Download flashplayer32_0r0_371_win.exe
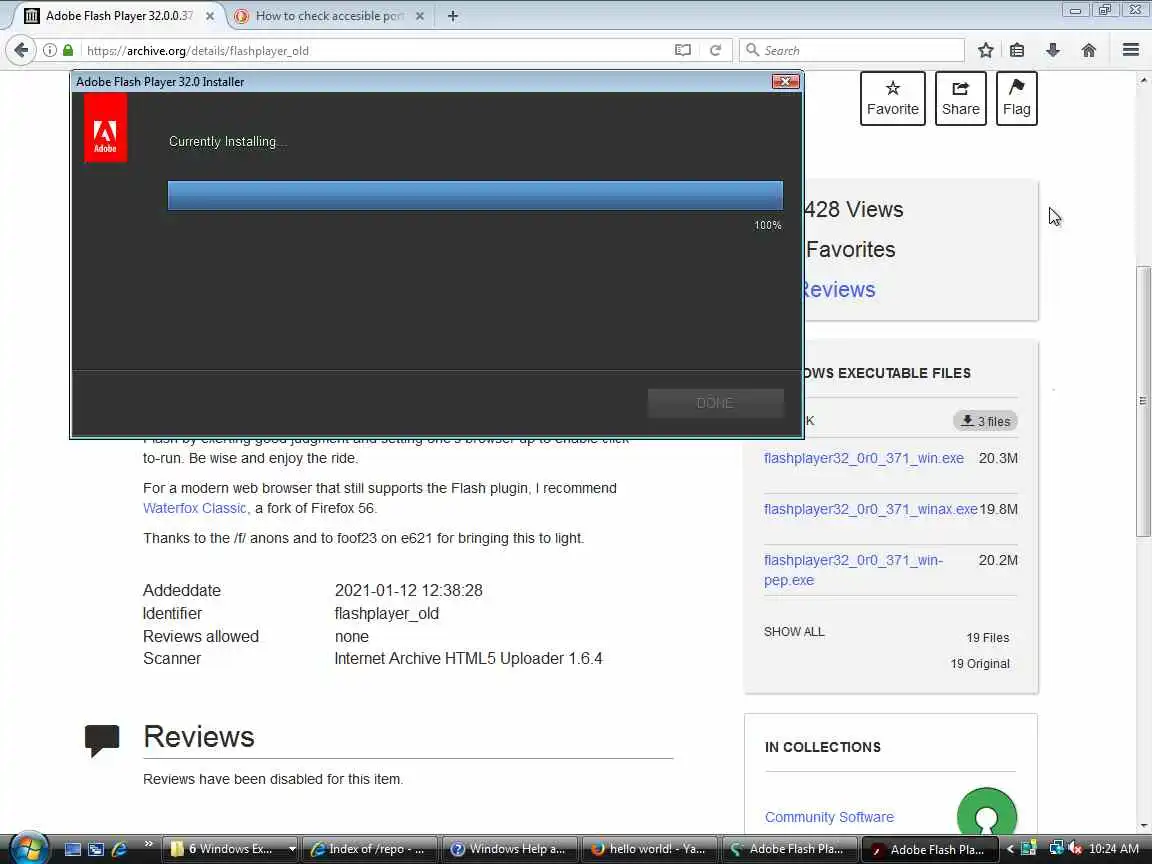 (x=863, y=458)
